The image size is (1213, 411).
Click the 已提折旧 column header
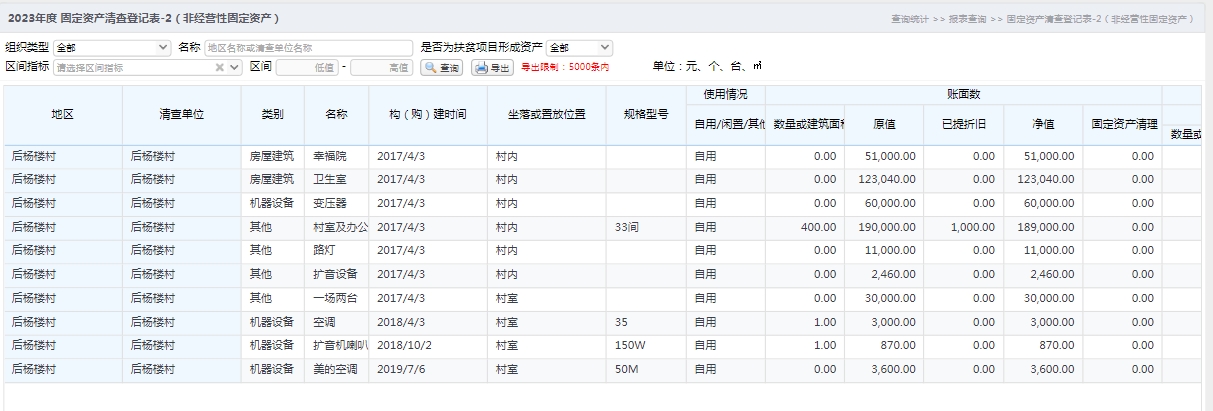[963, 125]
